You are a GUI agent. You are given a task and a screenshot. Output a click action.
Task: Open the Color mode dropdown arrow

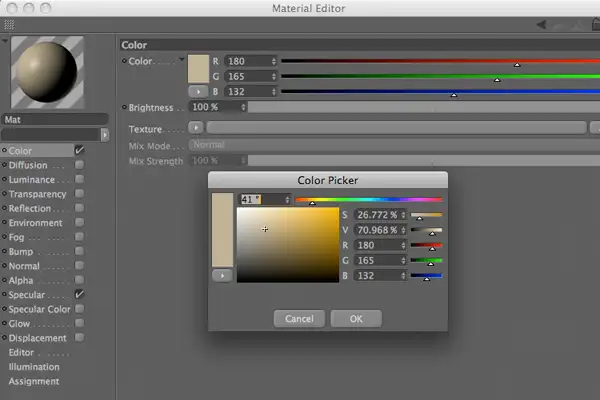pyautogui.click(x=182, y=59)
